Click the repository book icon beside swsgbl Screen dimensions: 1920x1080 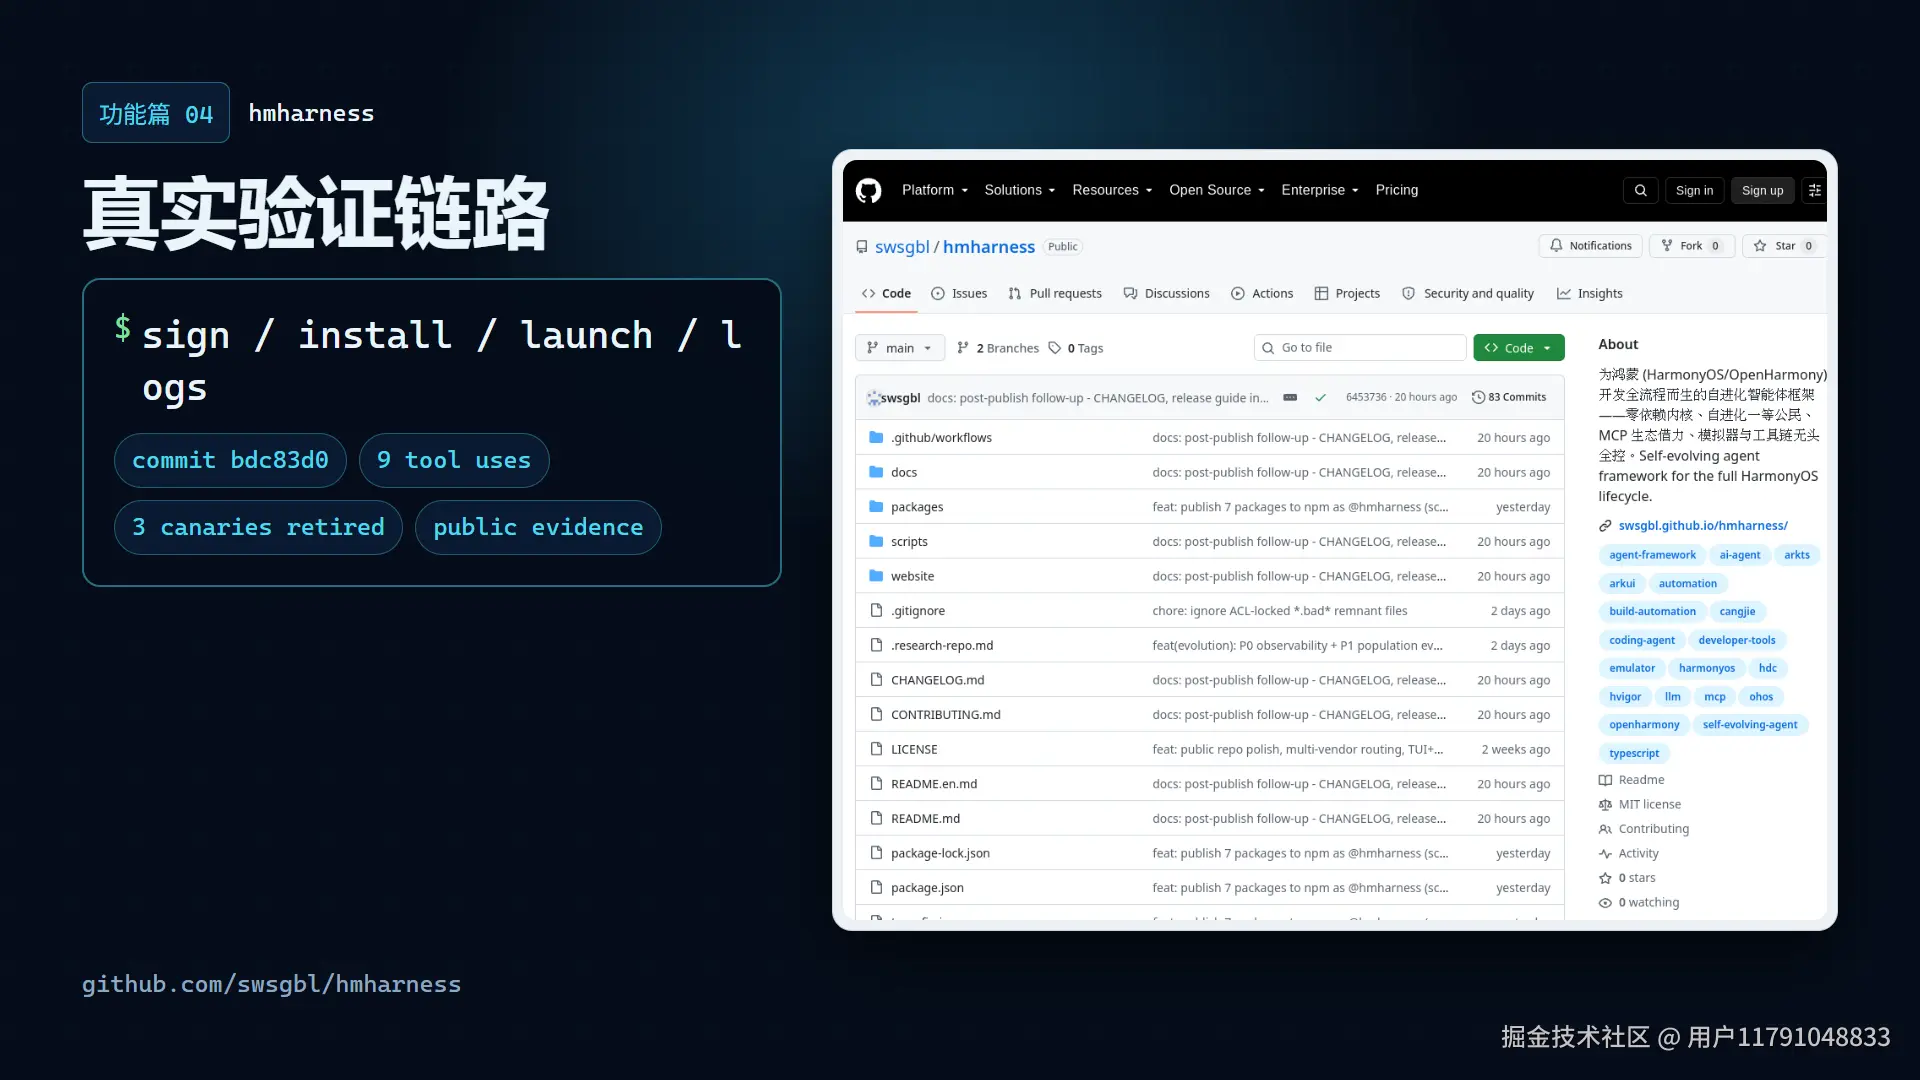pyautogui.click(x=861, y=247)
